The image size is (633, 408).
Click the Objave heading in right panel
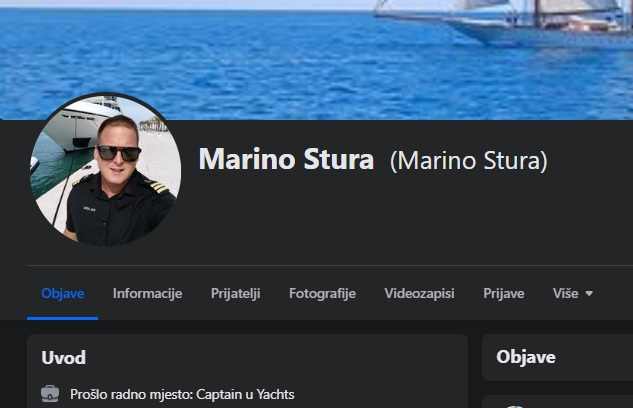pos(526,357)
